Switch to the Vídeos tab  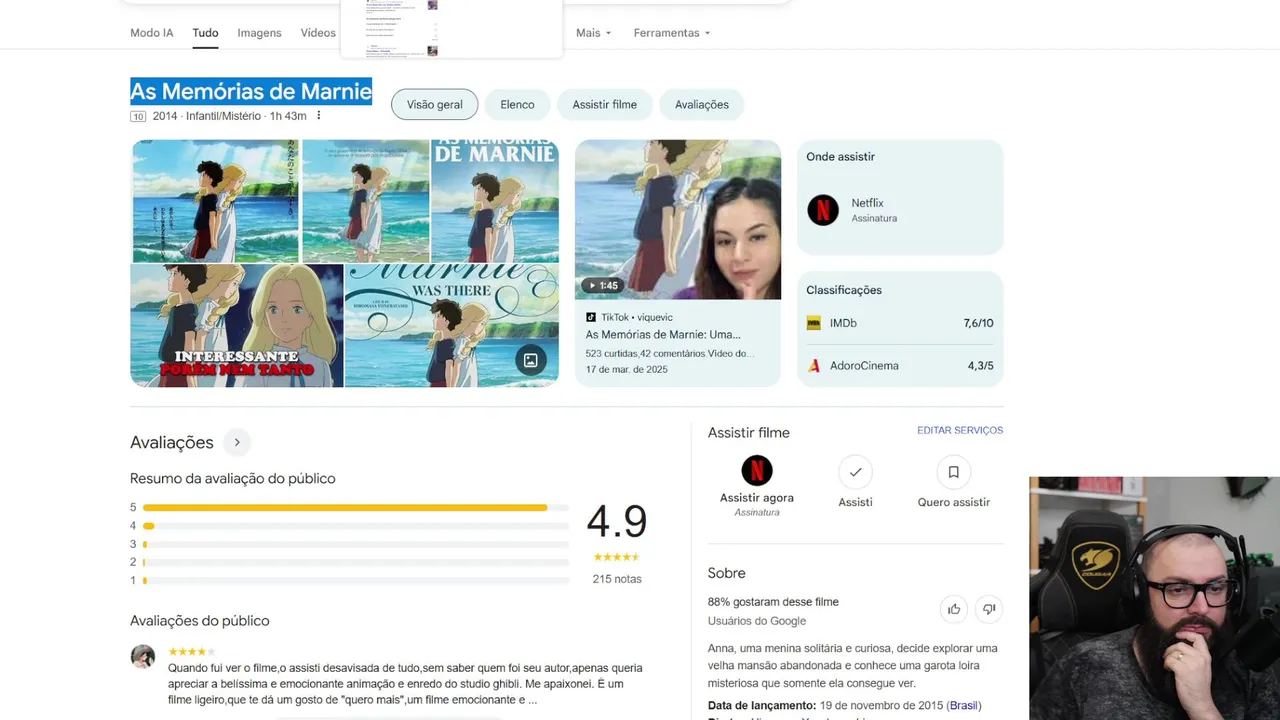pyautogui.click(x=318, y=33)
